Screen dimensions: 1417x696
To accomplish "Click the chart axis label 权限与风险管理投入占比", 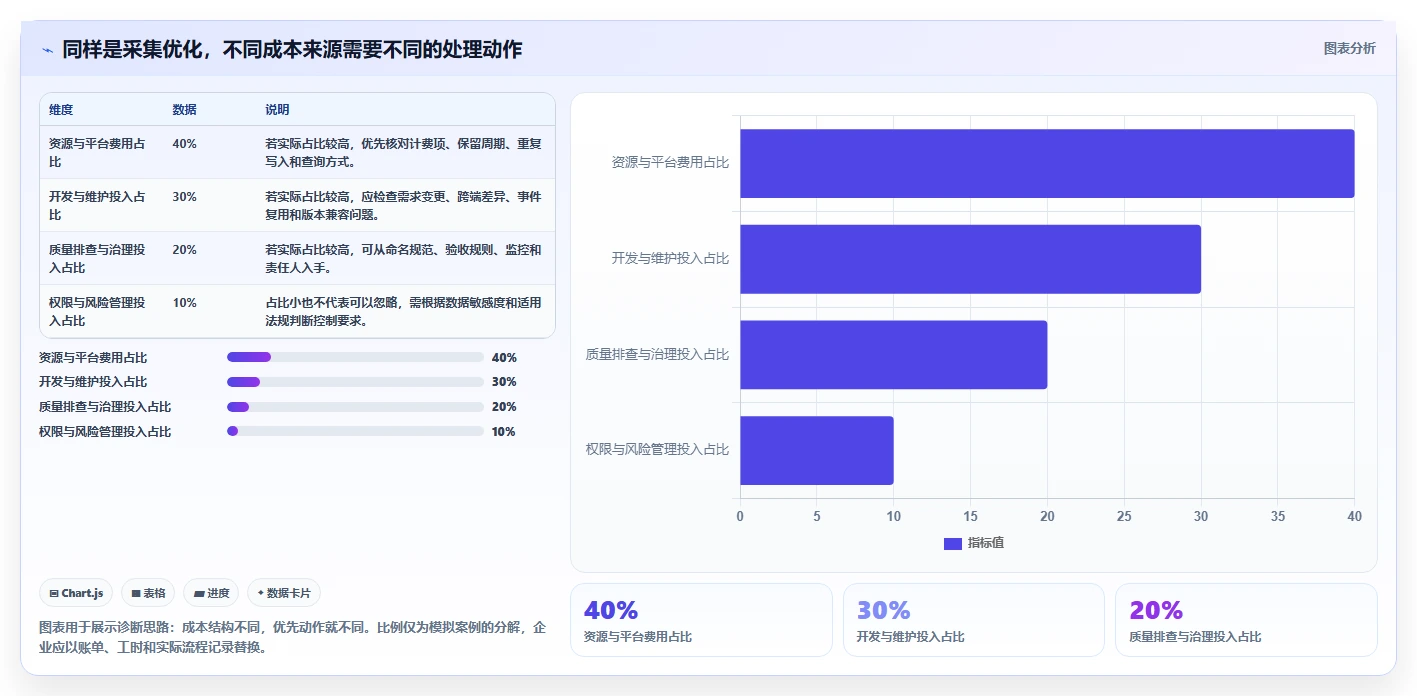I will 658,449.
